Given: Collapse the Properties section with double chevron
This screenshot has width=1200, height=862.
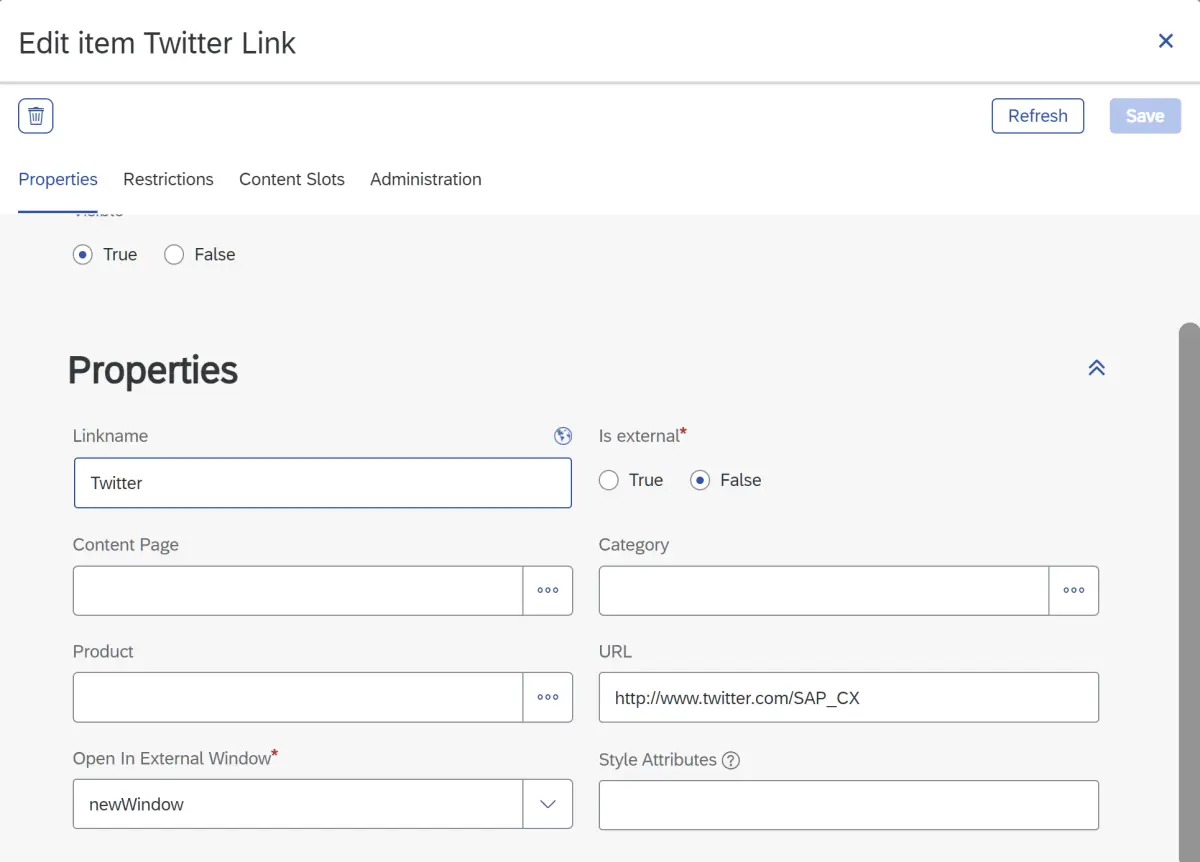Looking at the screenshot, I should 1096,367.
